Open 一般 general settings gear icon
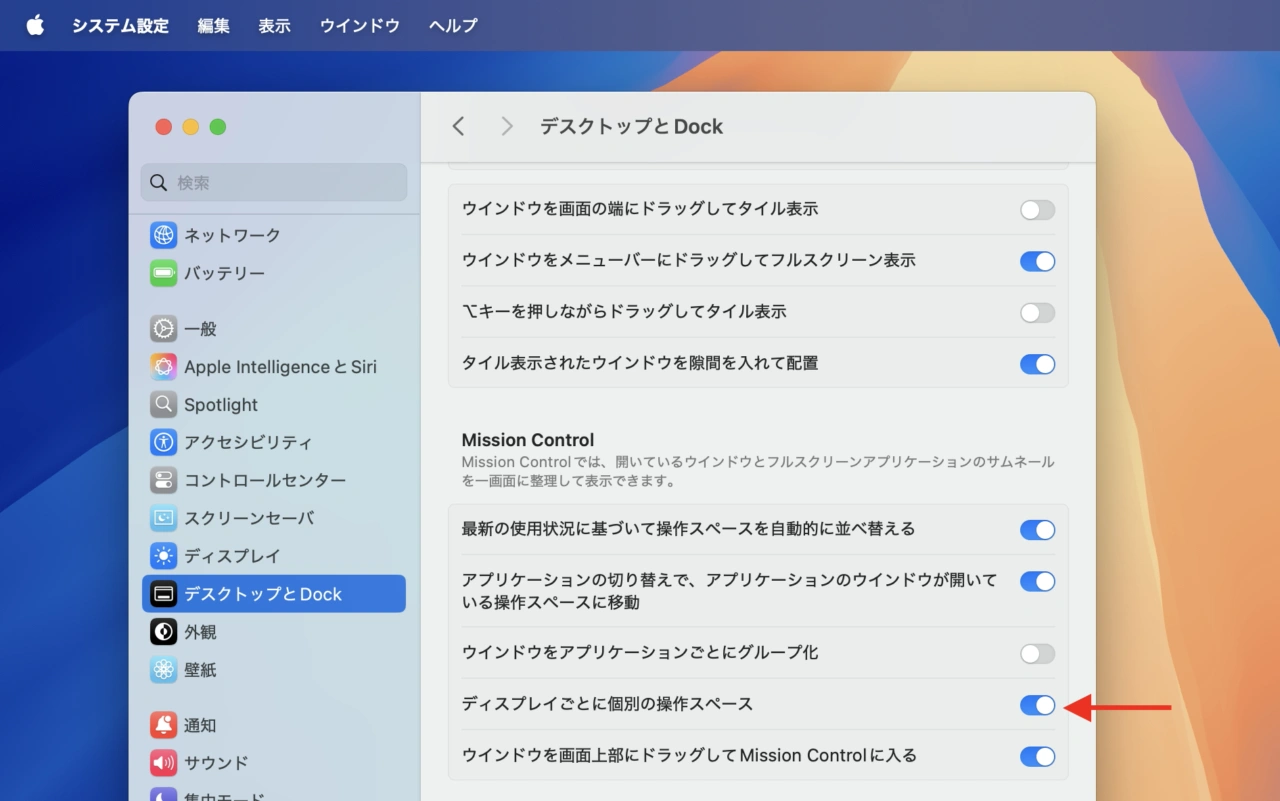This screenshot has width=1280, height=801. coord(164,329)
